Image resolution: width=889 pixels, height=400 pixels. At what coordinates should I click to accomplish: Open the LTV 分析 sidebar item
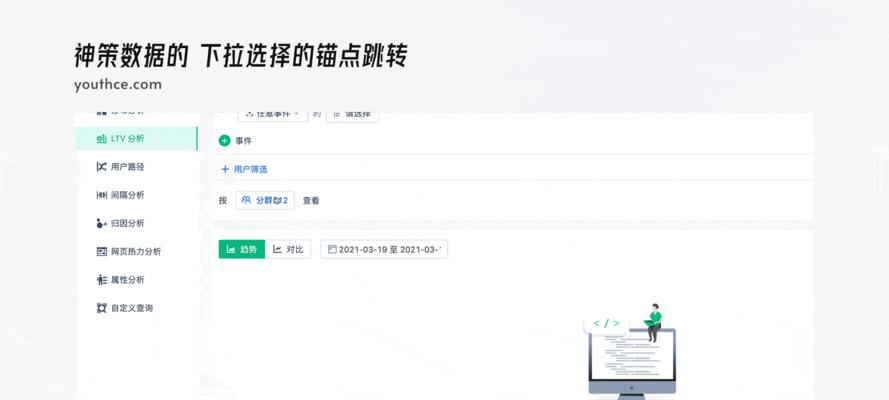click(137, 139)
